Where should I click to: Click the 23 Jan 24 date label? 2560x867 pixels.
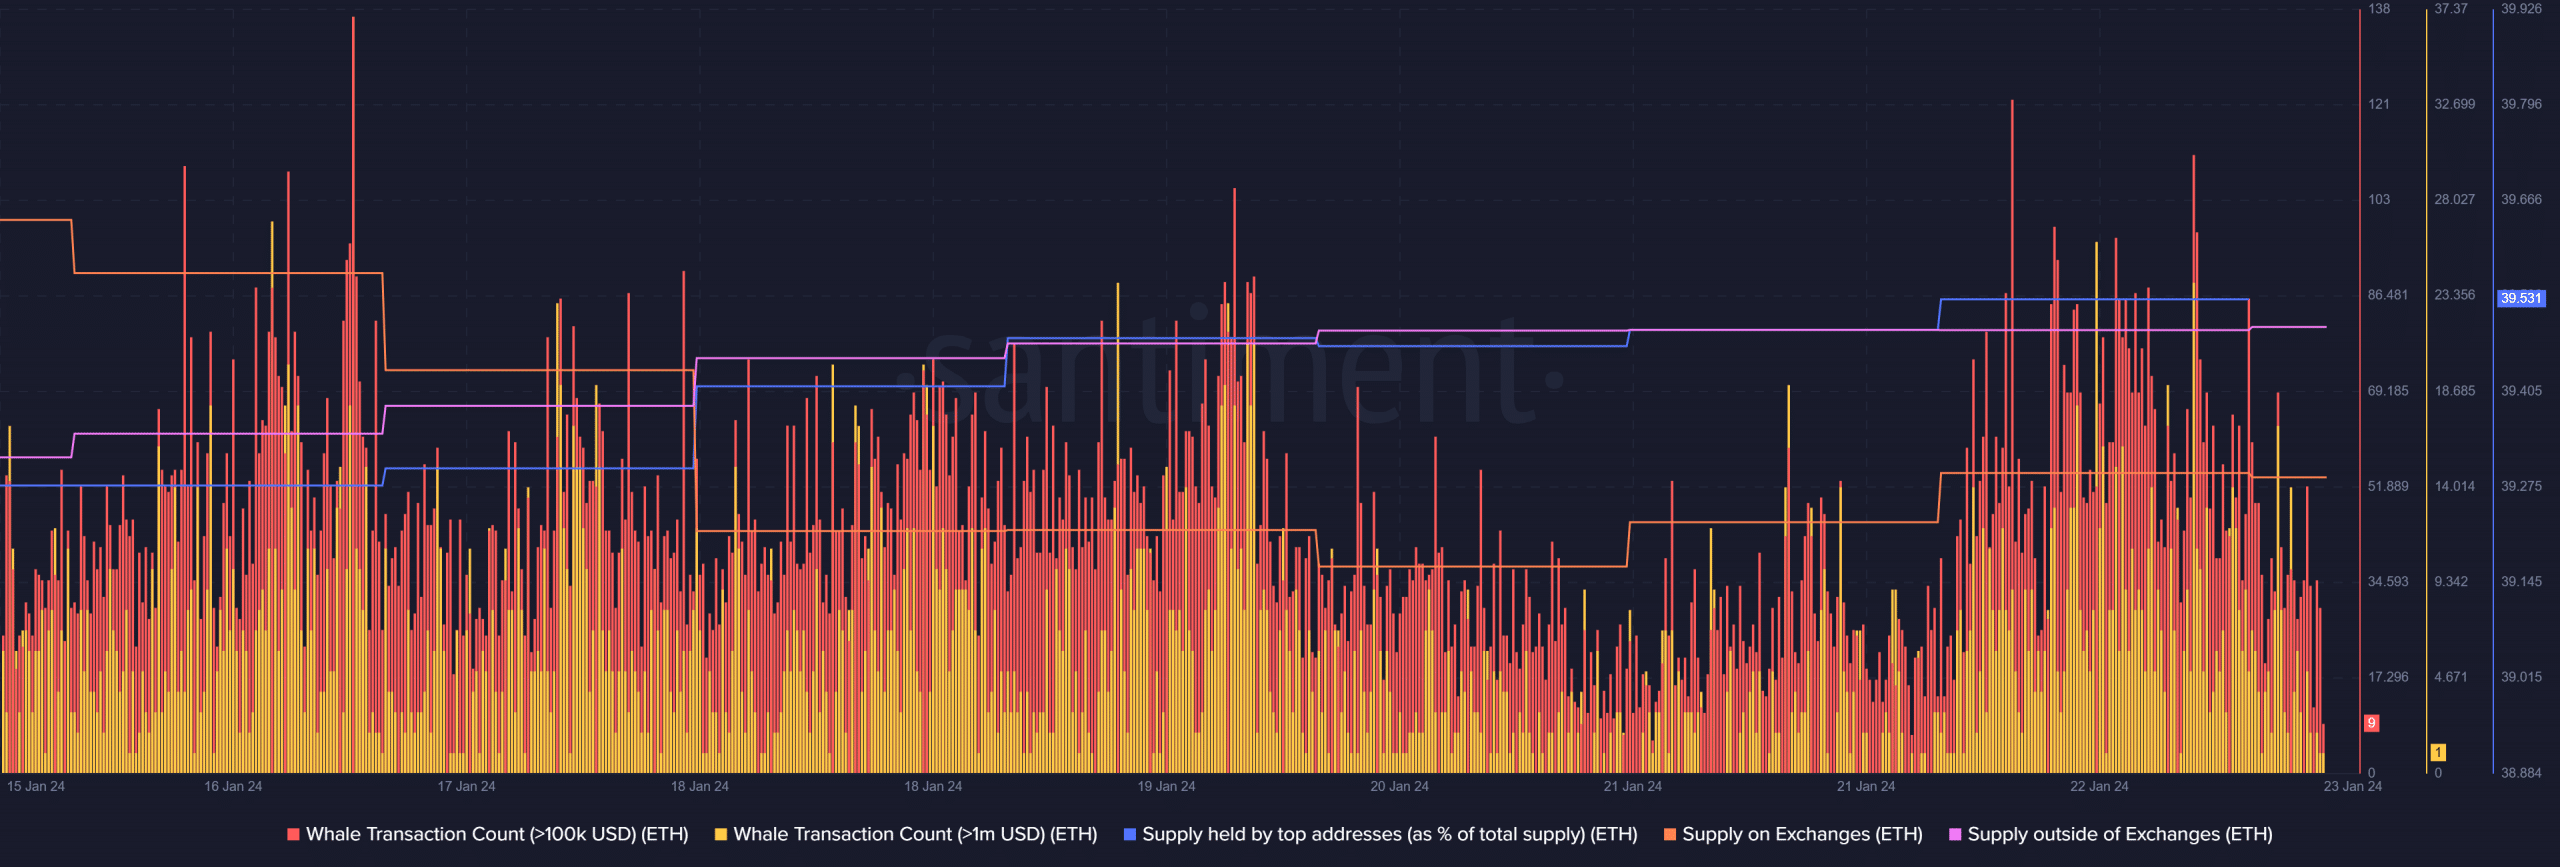click(2352, 786)
